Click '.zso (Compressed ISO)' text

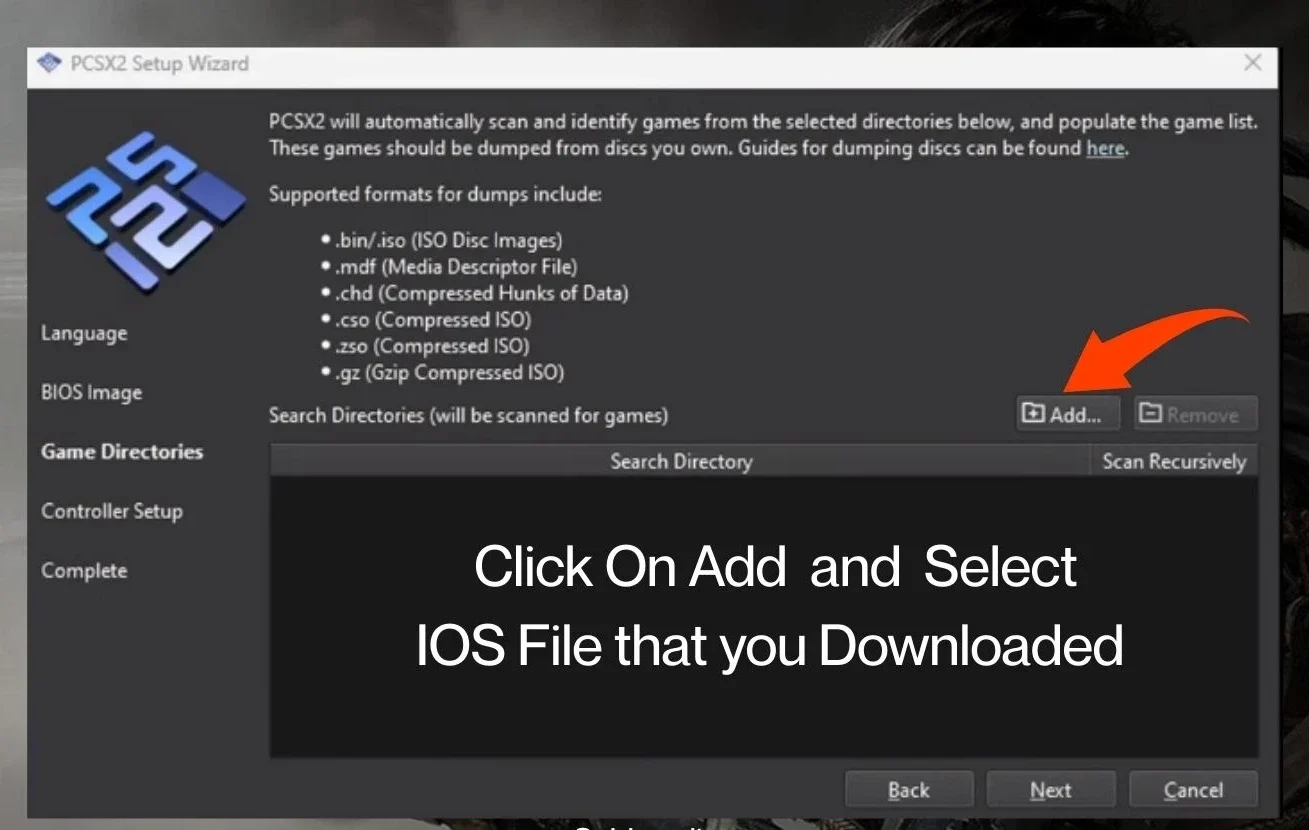tap(432, 346)
